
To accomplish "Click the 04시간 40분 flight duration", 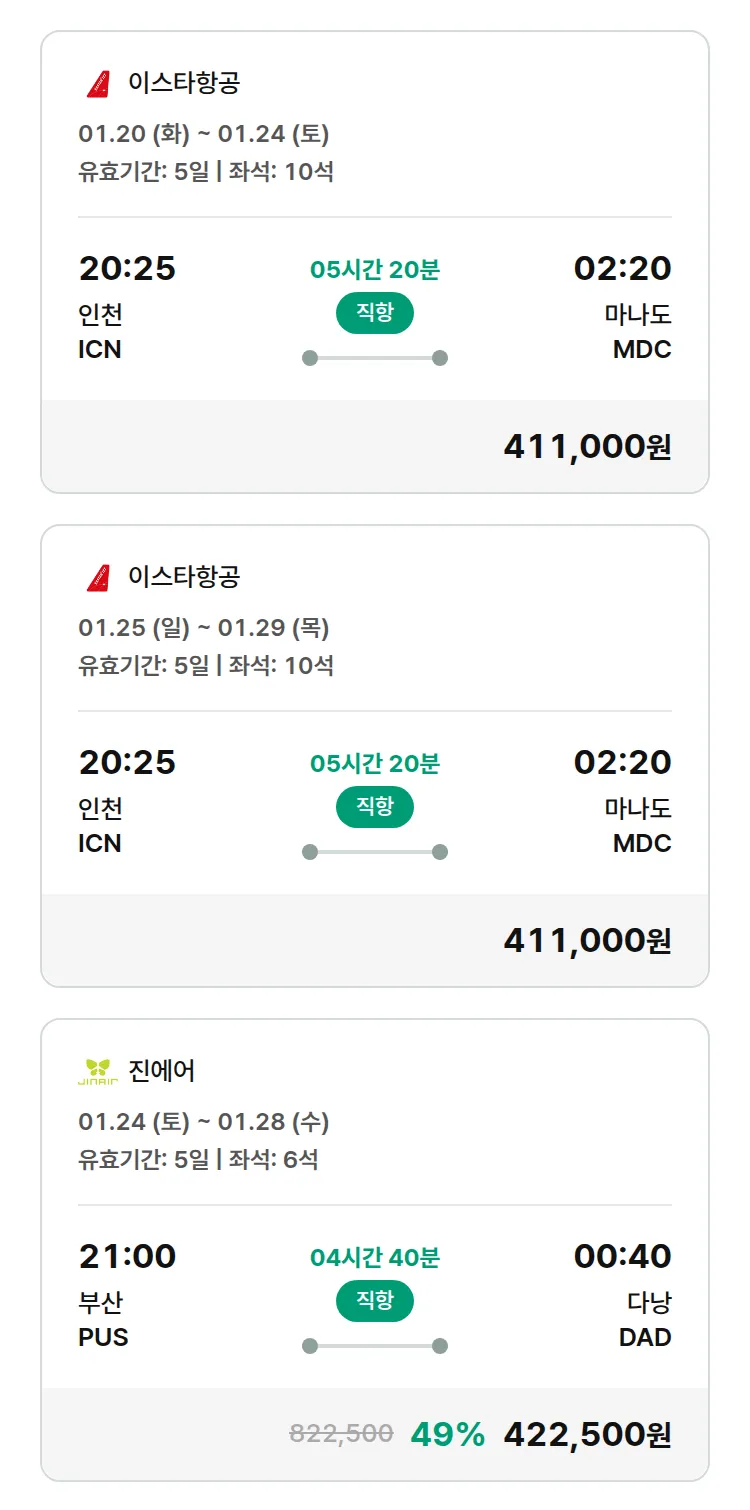I will click(x=374, y=1257).
